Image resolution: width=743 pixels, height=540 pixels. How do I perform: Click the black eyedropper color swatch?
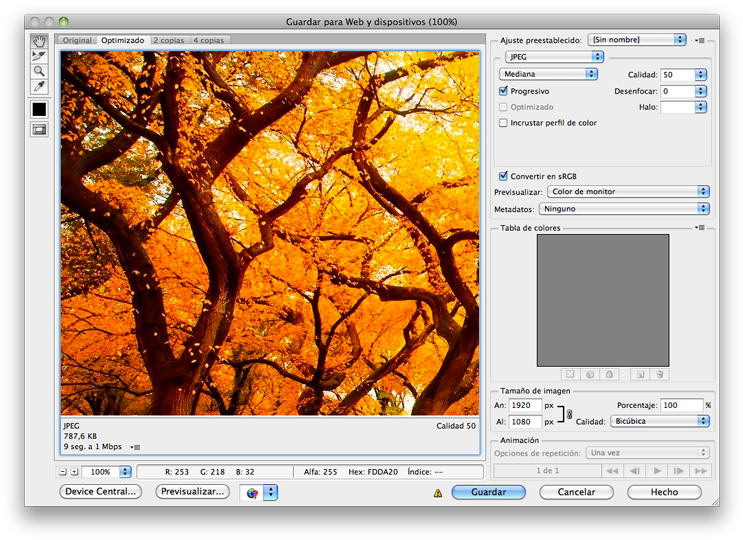[39, 109]
